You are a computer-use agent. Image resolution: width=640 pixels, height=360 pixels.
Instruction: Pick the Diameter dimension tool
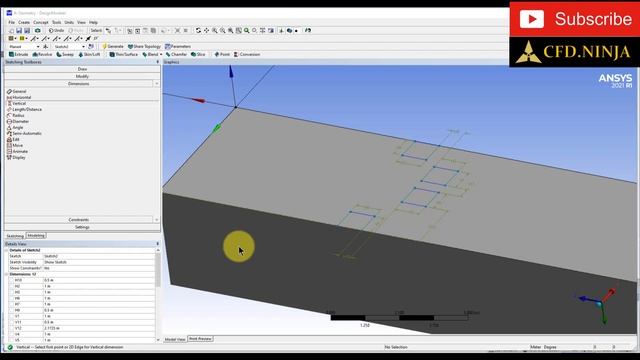[18, 121]
